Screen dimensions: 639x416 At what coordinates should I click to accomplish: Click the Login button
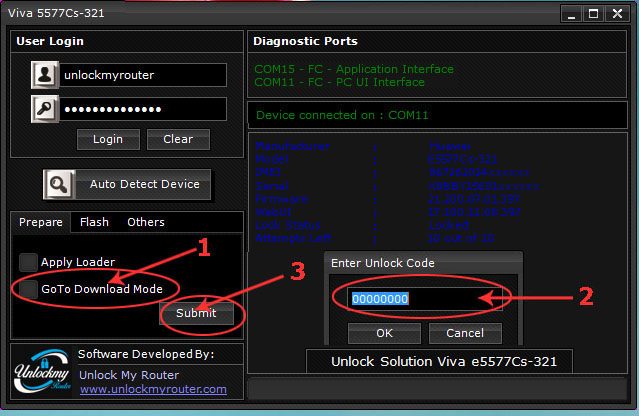pos(108,139)
